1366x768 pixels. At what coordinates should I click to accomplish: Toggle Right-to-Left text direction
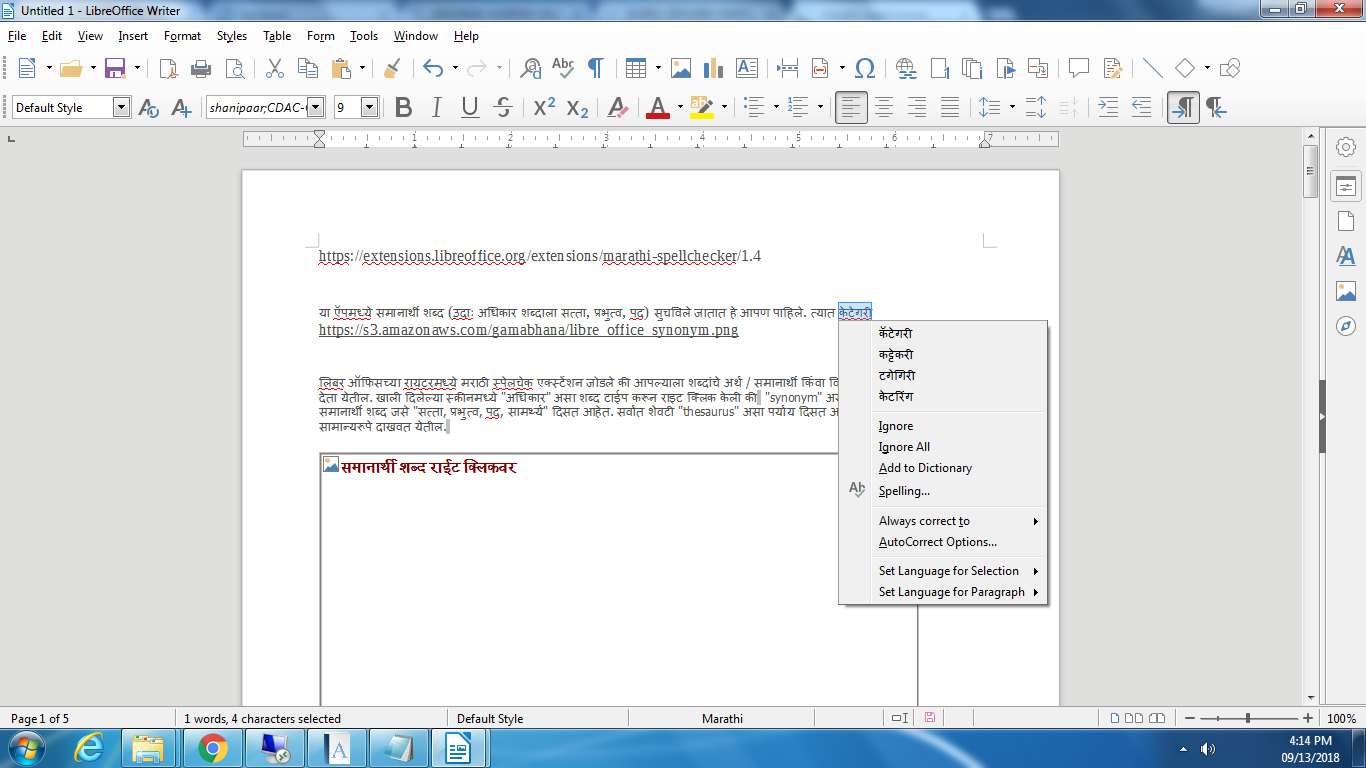(x=1216, y=107)
